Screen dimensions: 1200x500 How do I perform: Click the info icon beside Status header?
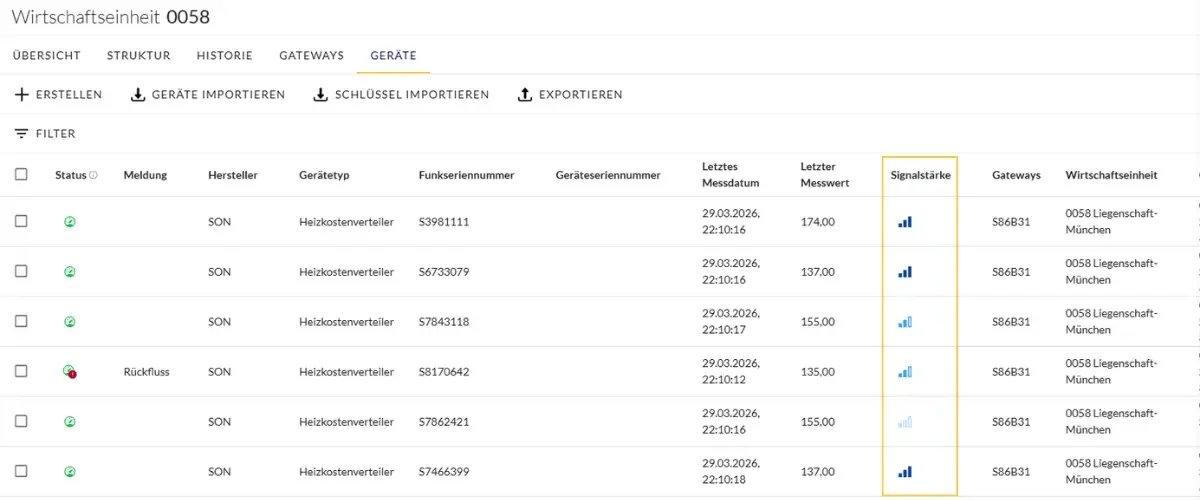[x=93, y=175]
